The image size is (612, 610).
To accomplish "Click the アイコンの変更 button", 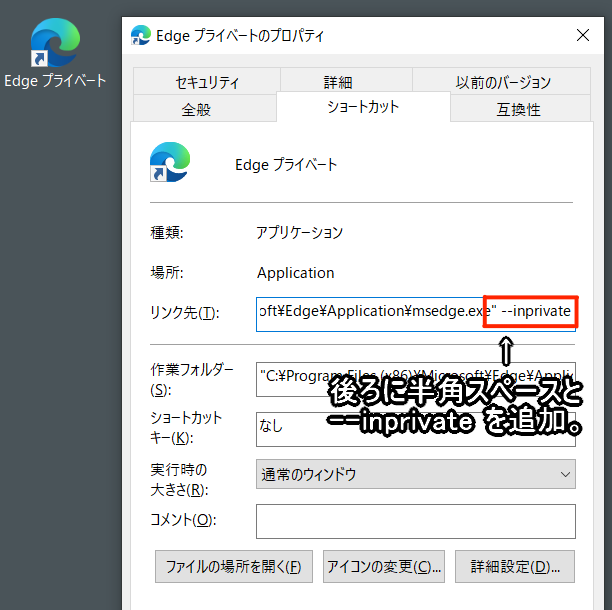I will pos(384,567).
